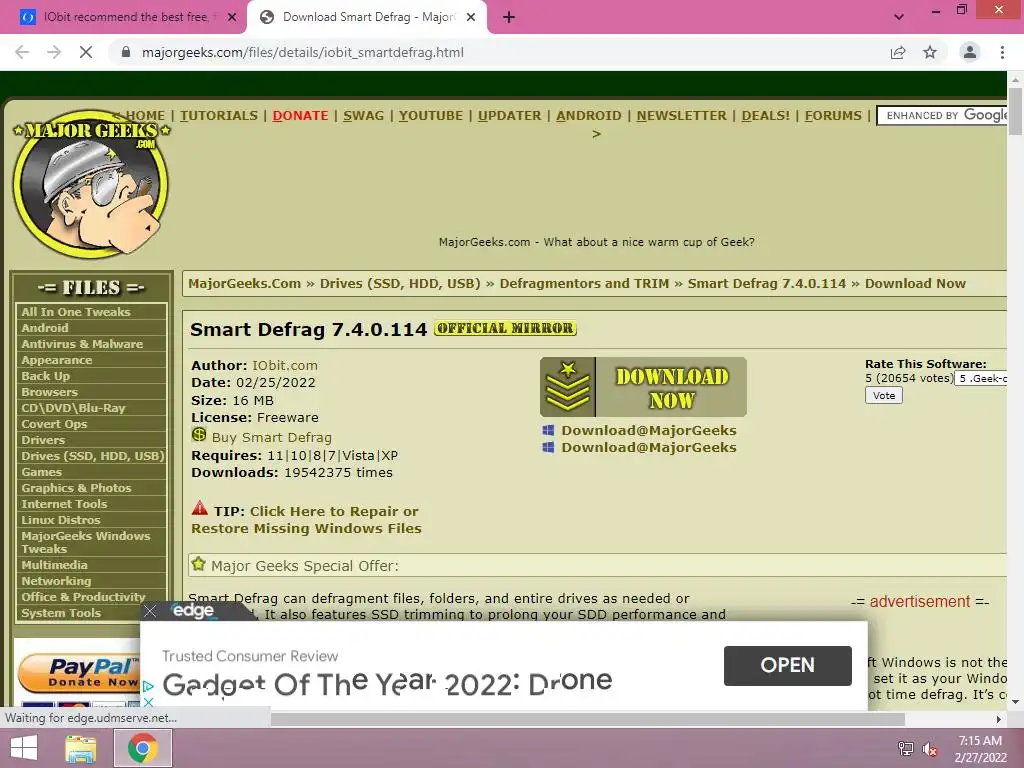The image size is (1024, 768).
Task: Bookmark this page with the star icon
Action: (x=930, y=52)
